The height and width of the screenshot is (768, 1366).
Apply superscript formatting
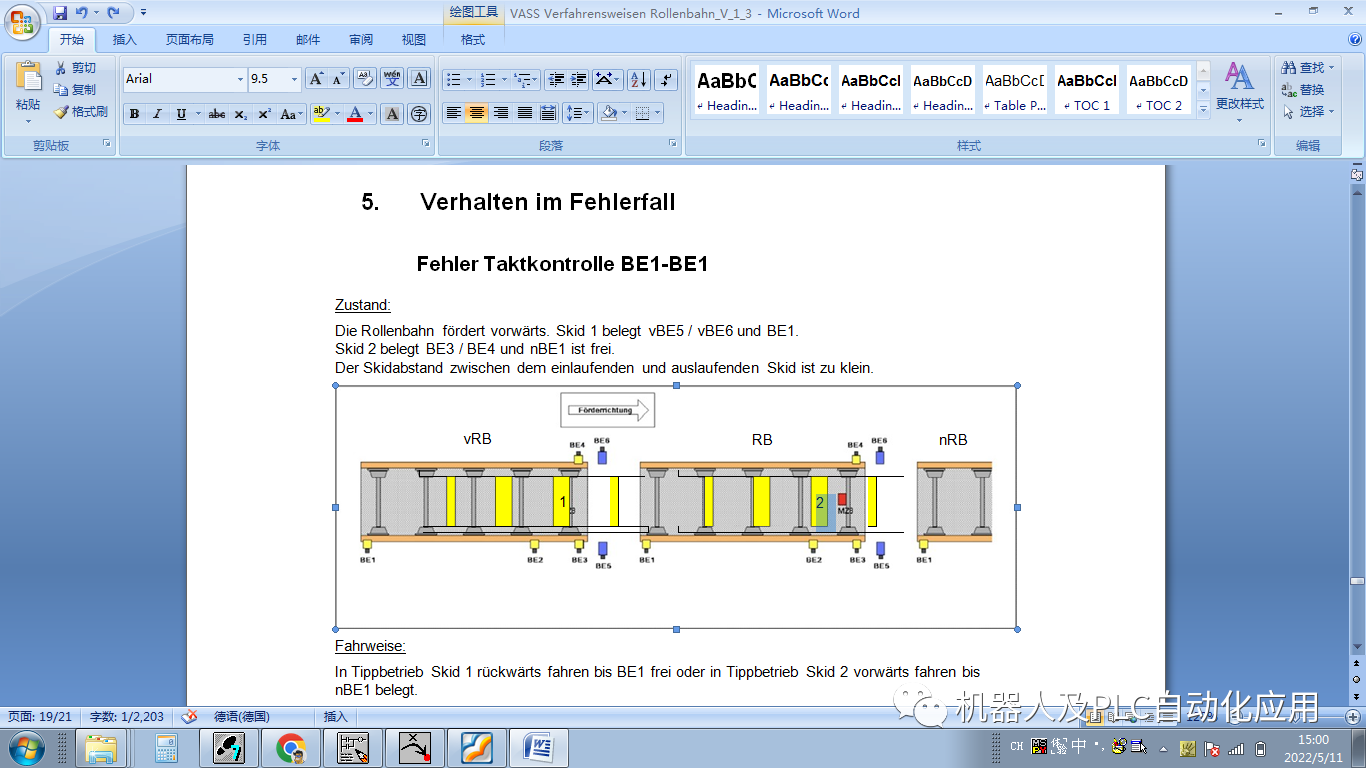pos(264,114)
